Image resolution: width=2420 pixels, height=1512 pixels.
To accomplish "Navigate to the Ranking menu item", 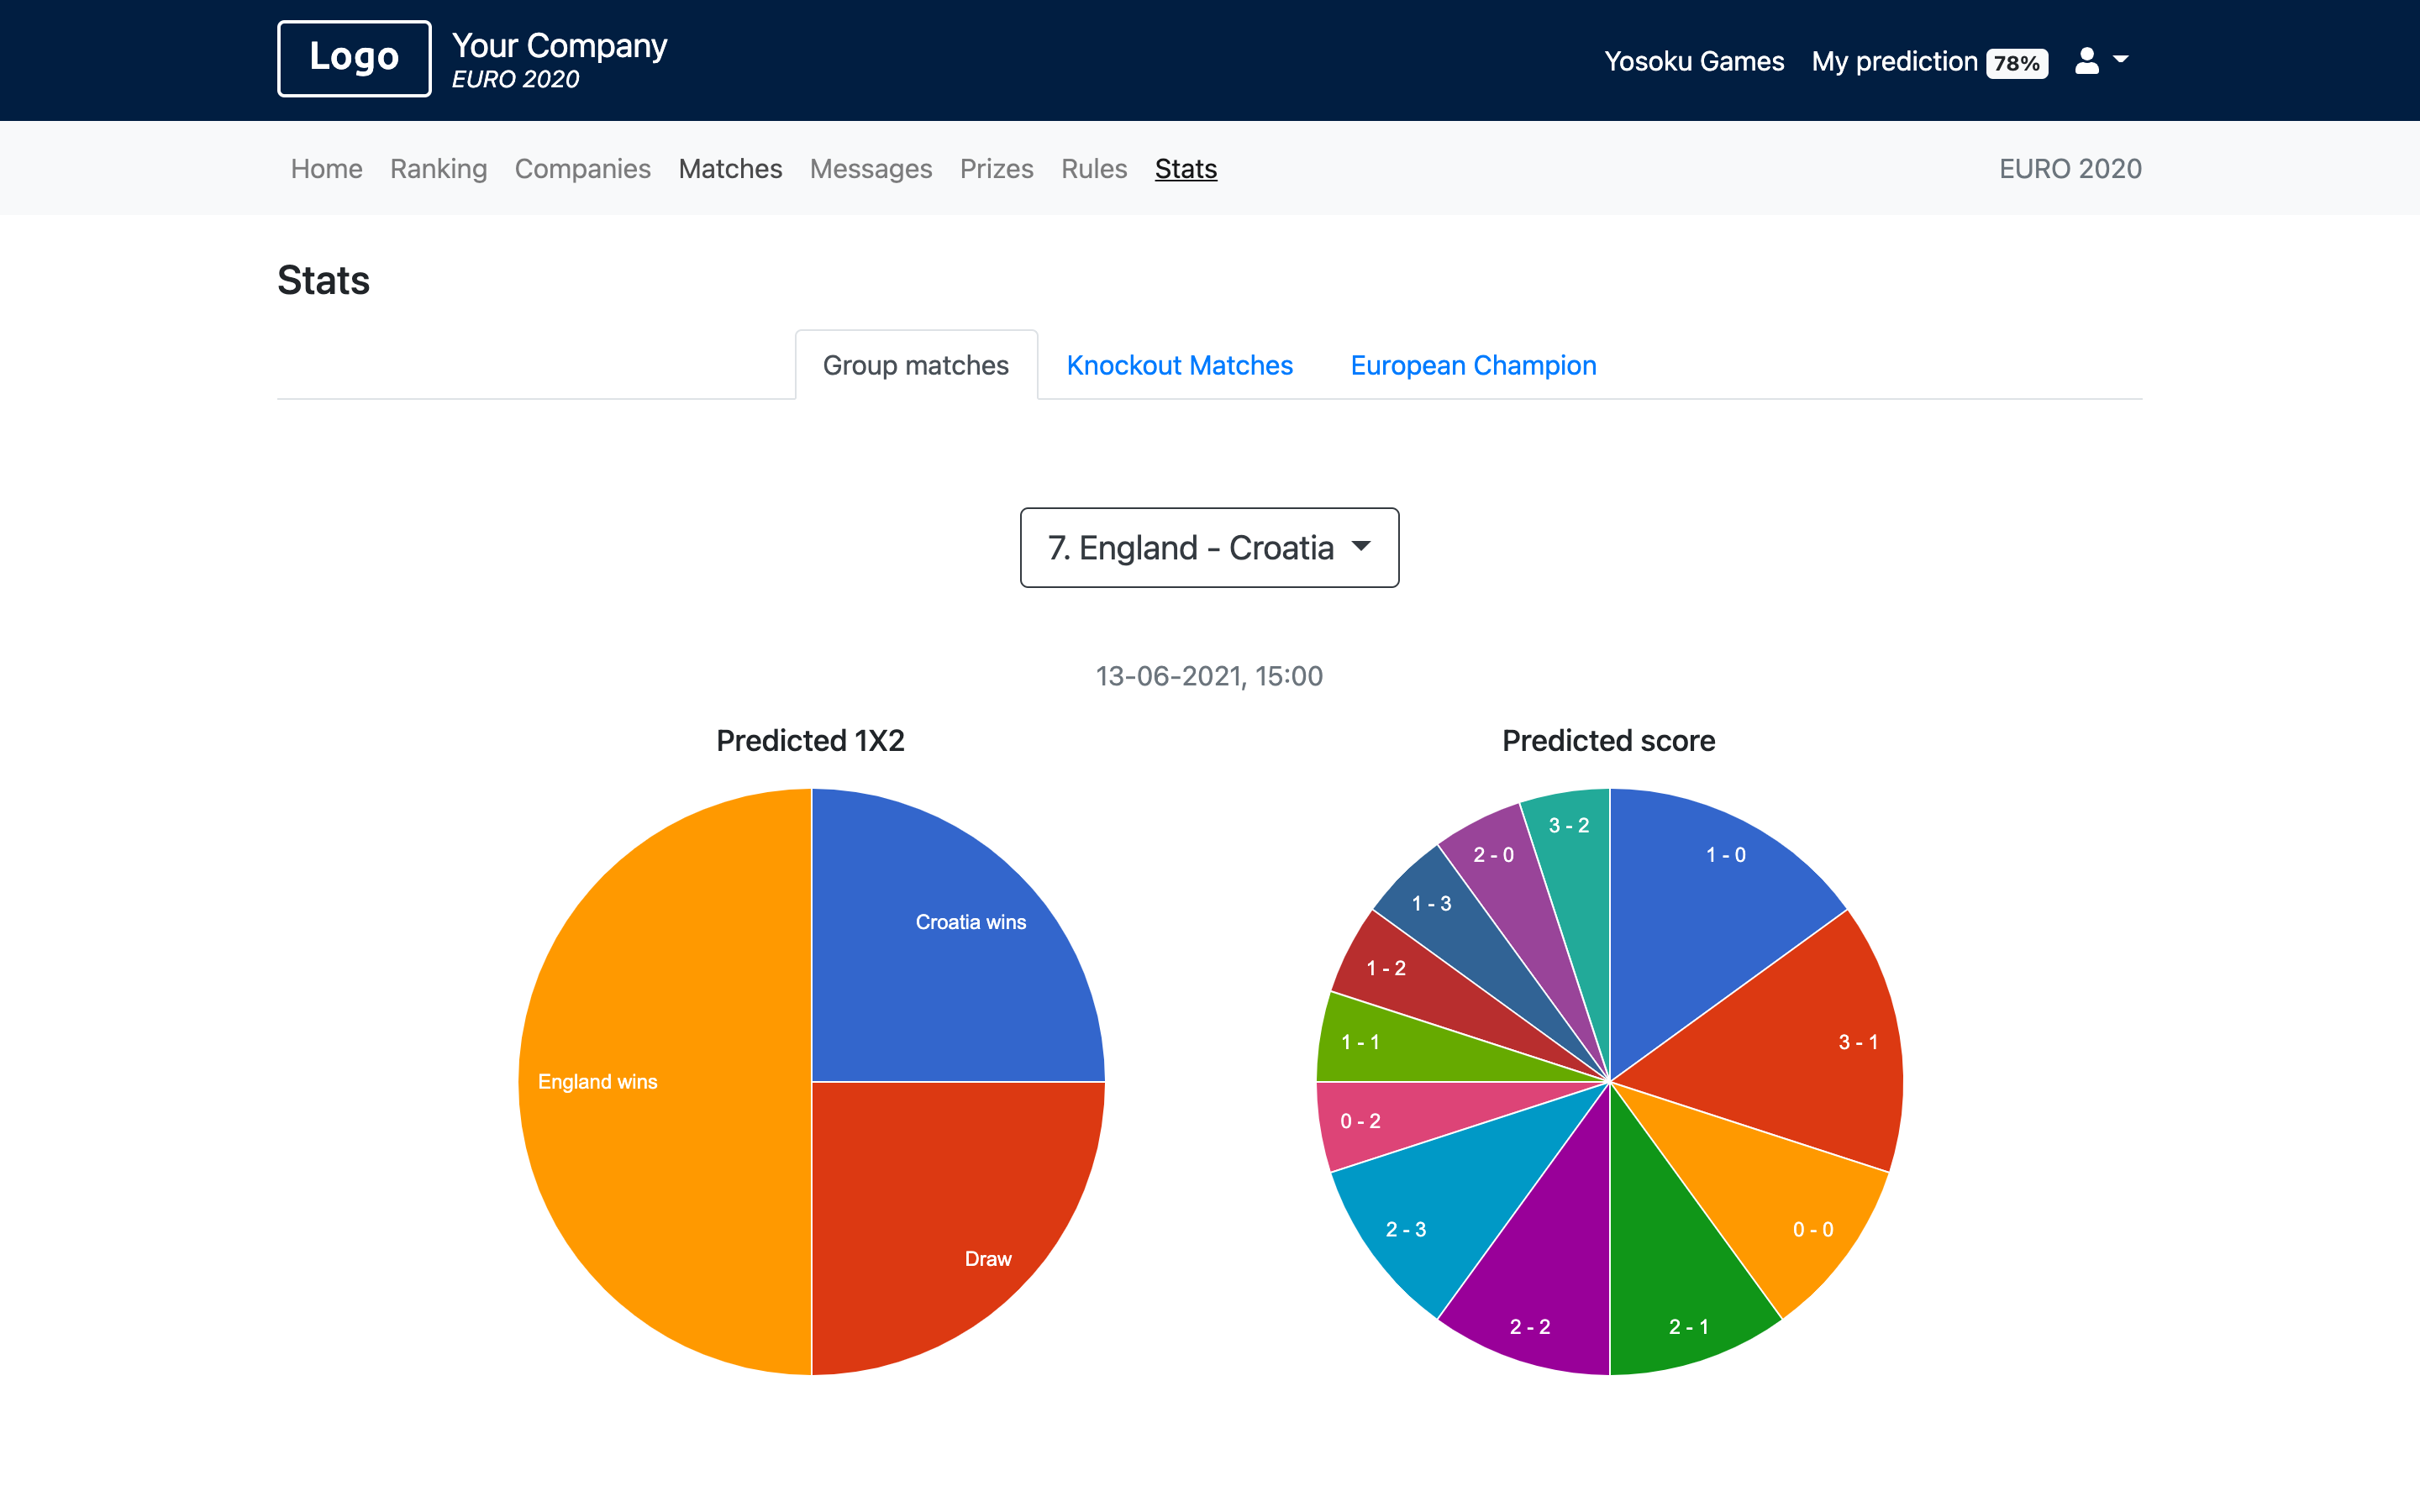I will click(x=435, y=167).
